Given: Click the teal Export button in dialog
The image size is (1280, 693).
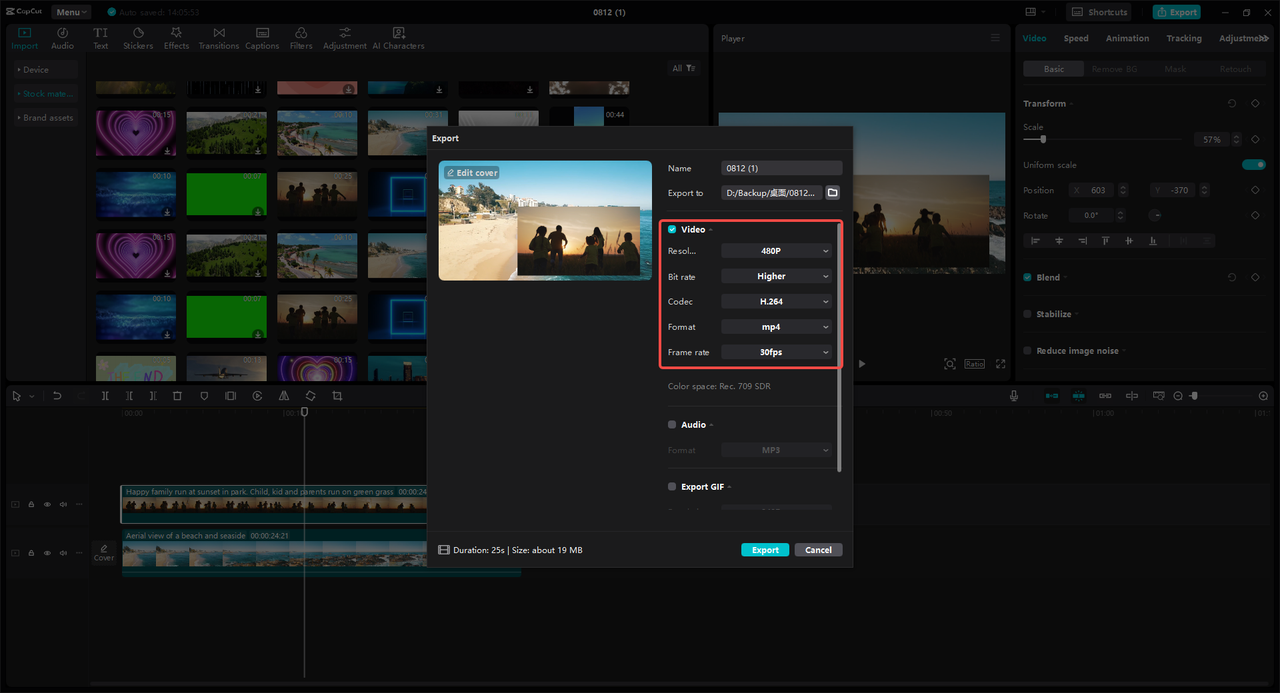Looking at the screenshot, I should pyautogui.click(x=765, y=550).
